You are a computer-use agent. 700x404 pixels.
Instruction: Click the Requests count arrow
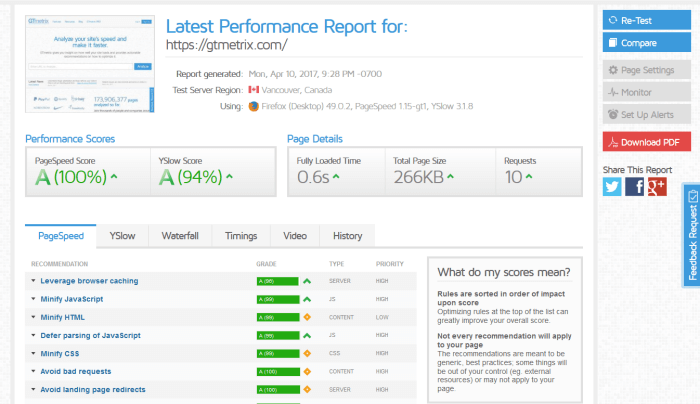coord(529,177)
